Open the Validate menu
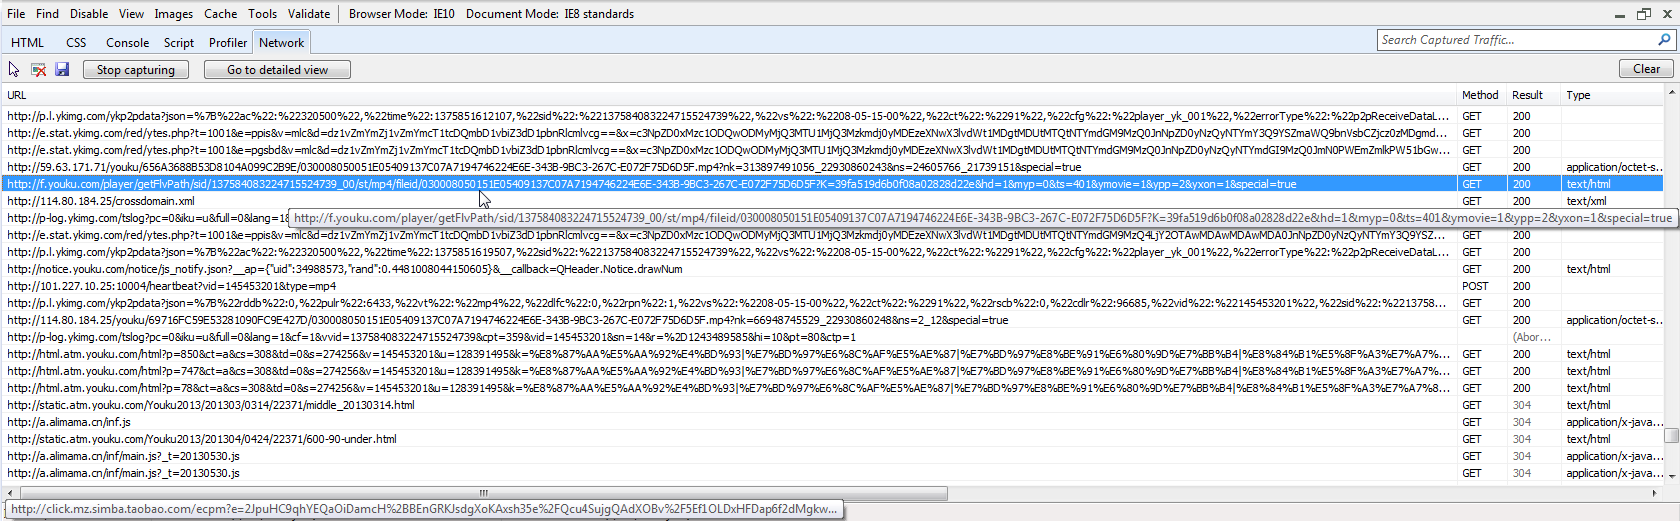 pyautogui.click(x=309, y=14)
